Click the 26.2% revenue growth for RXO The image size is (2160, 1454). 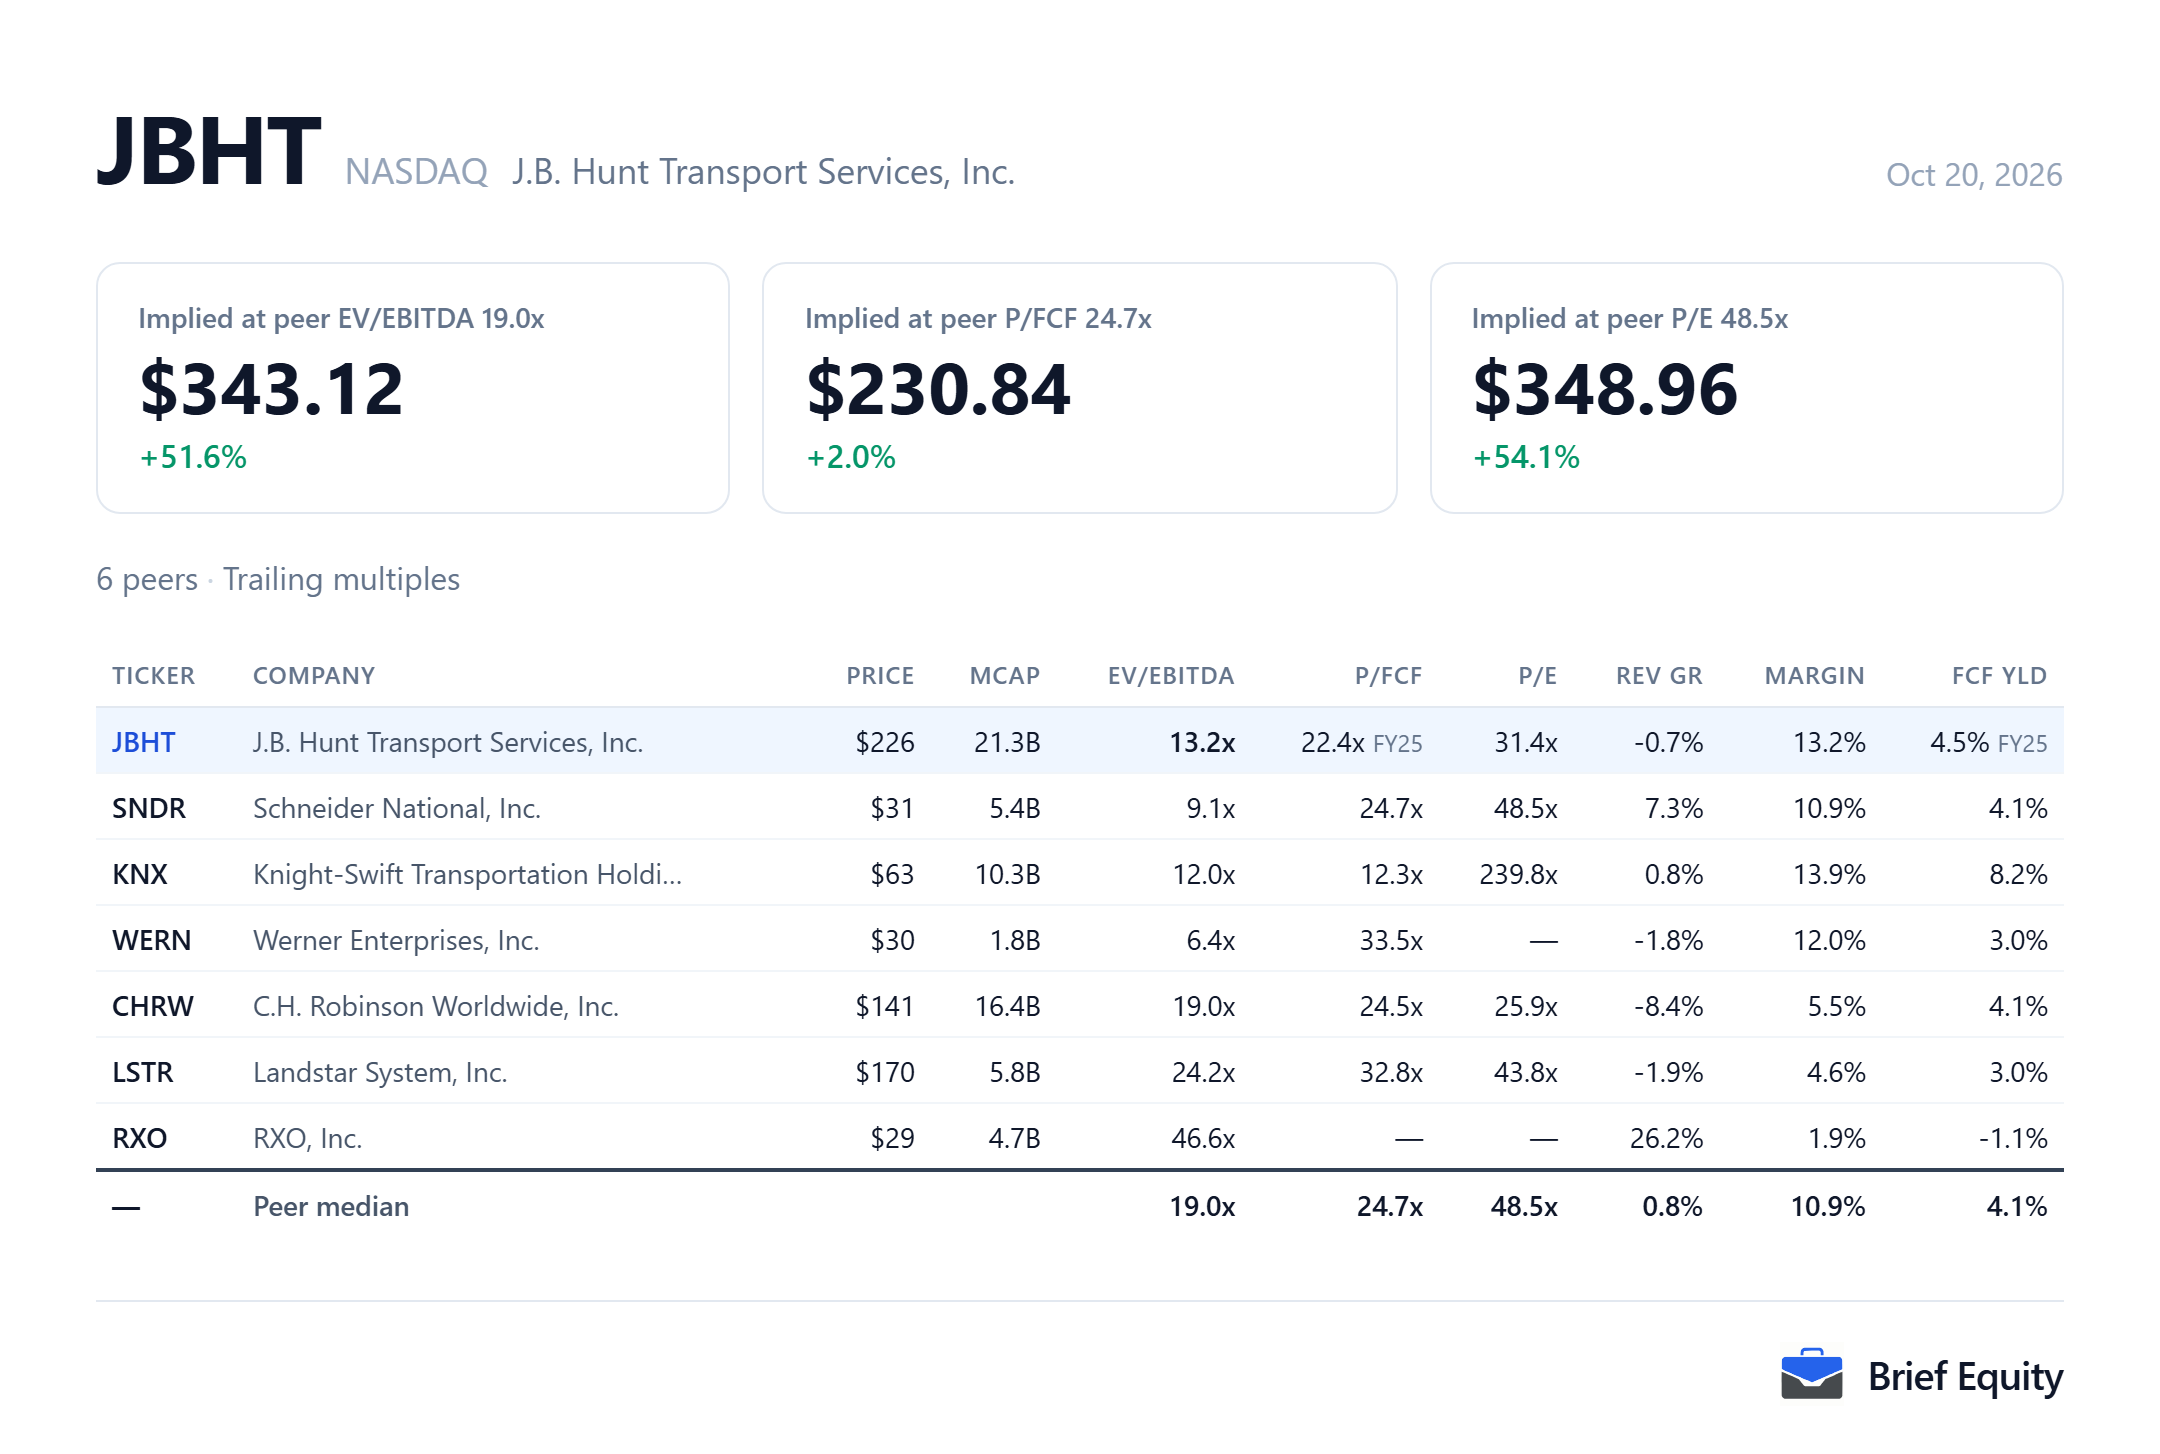pyautogui.click(x=1666, y=1138)
